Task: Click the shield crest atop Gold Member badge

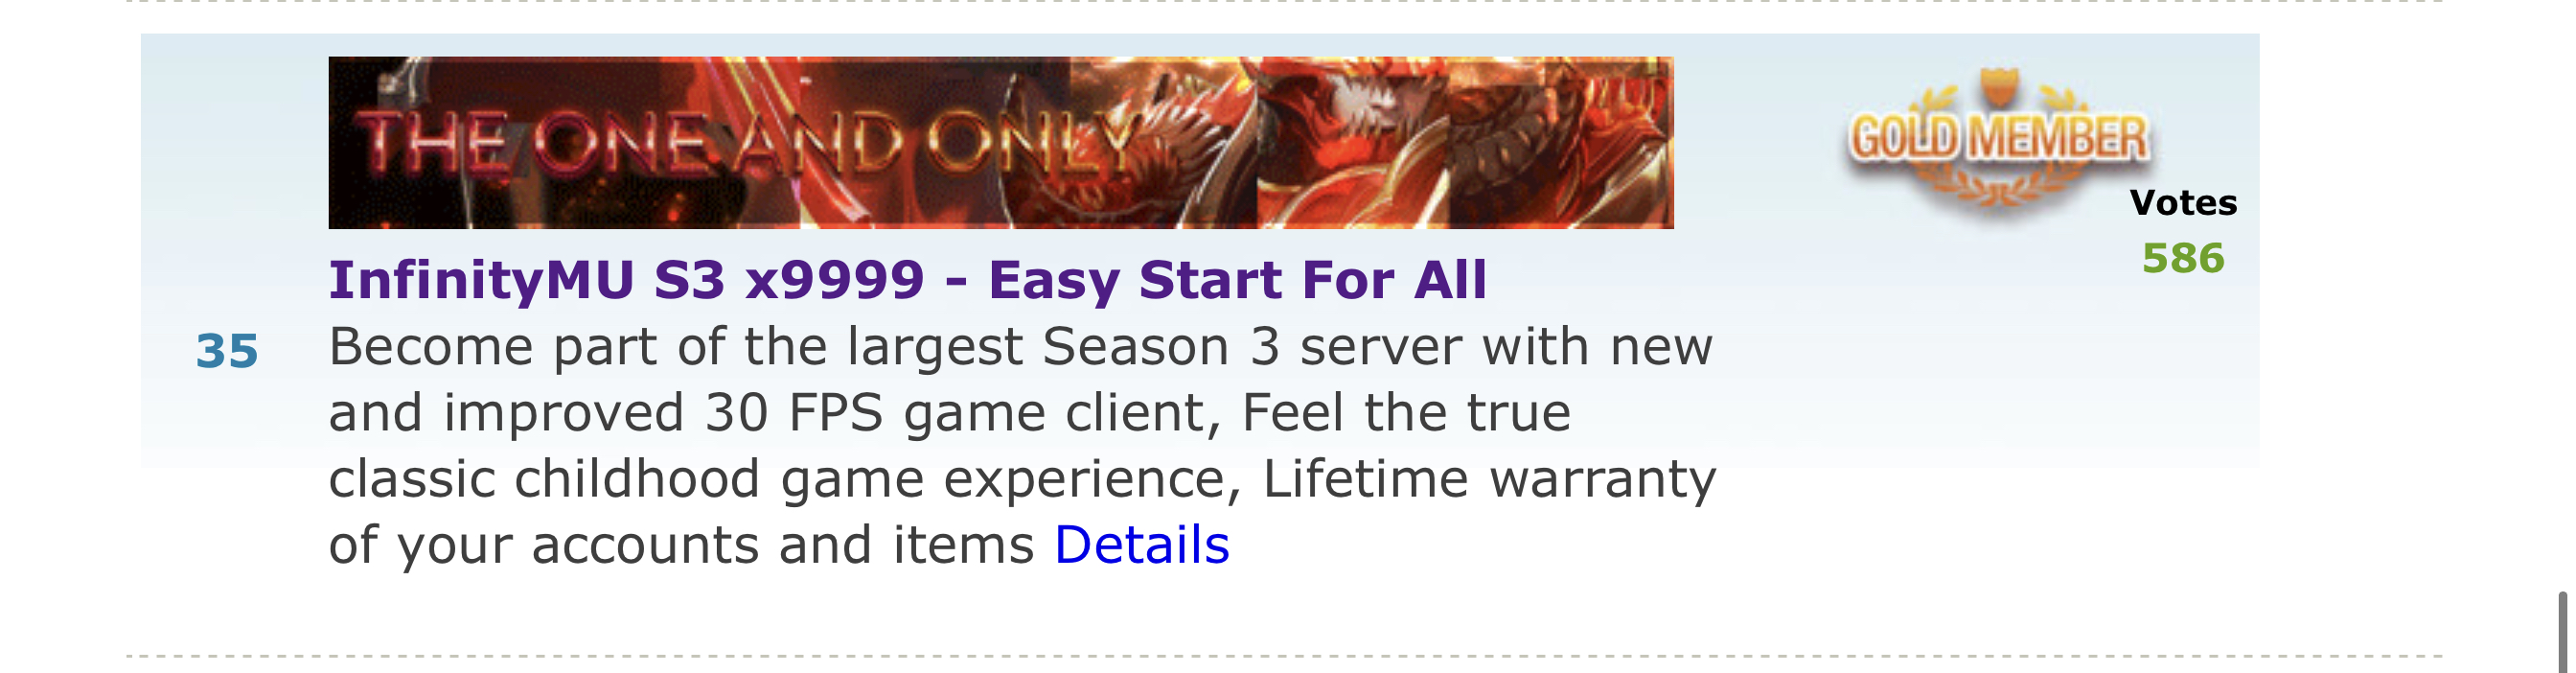Action: (1999, 87)
